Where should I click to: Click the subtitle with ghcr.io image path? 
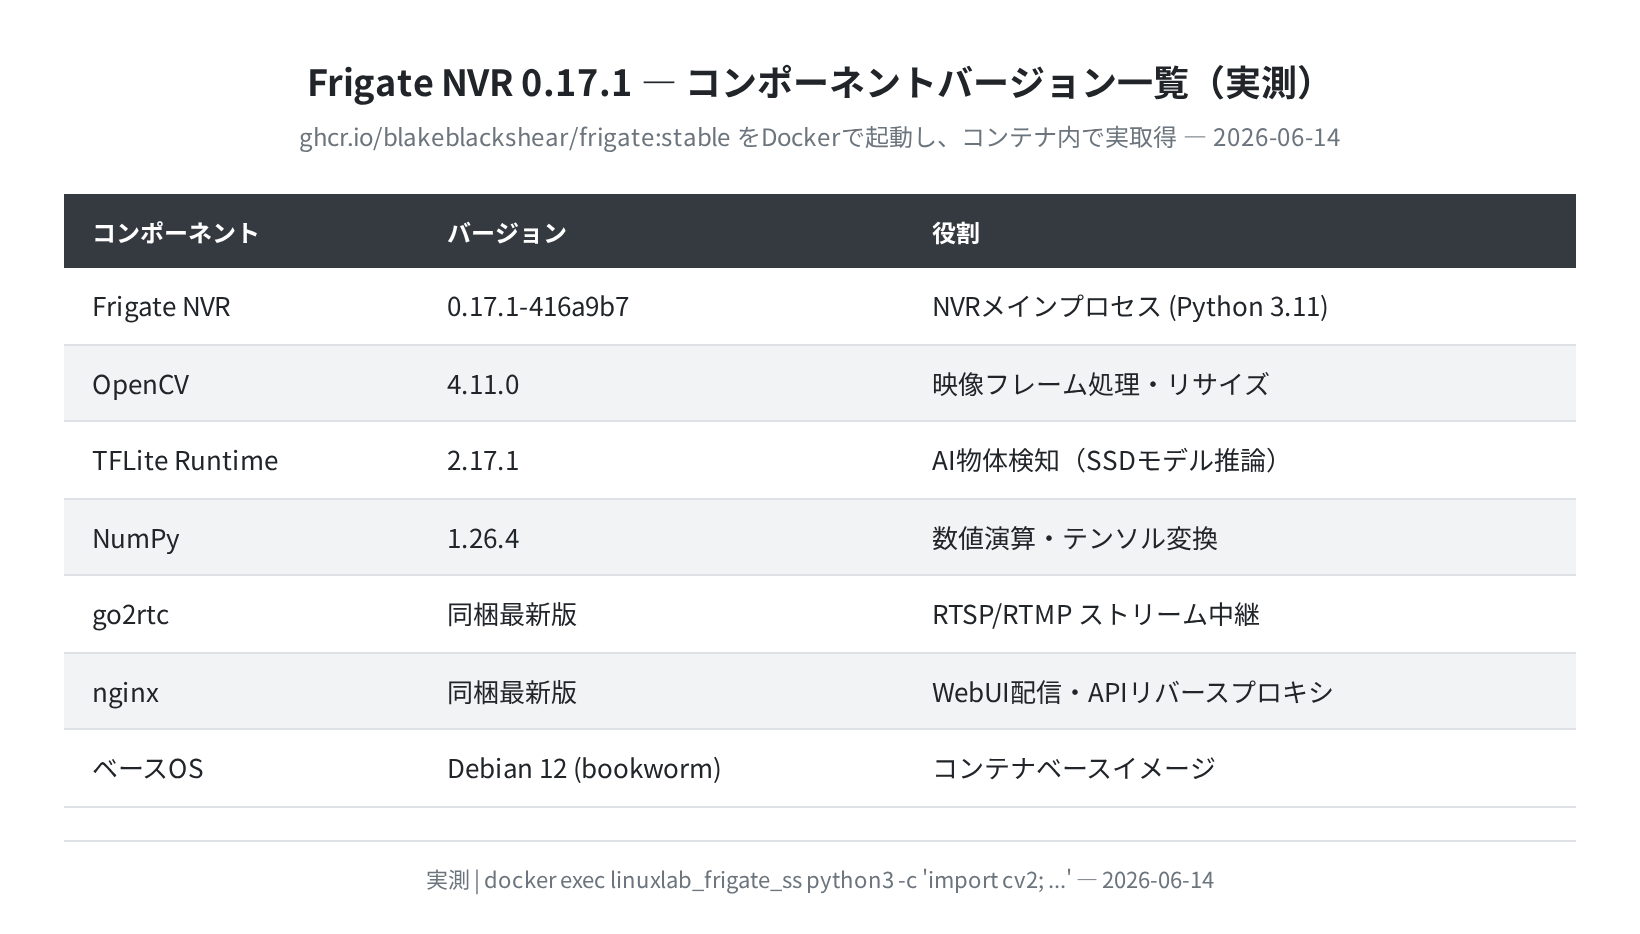(819, 137)
